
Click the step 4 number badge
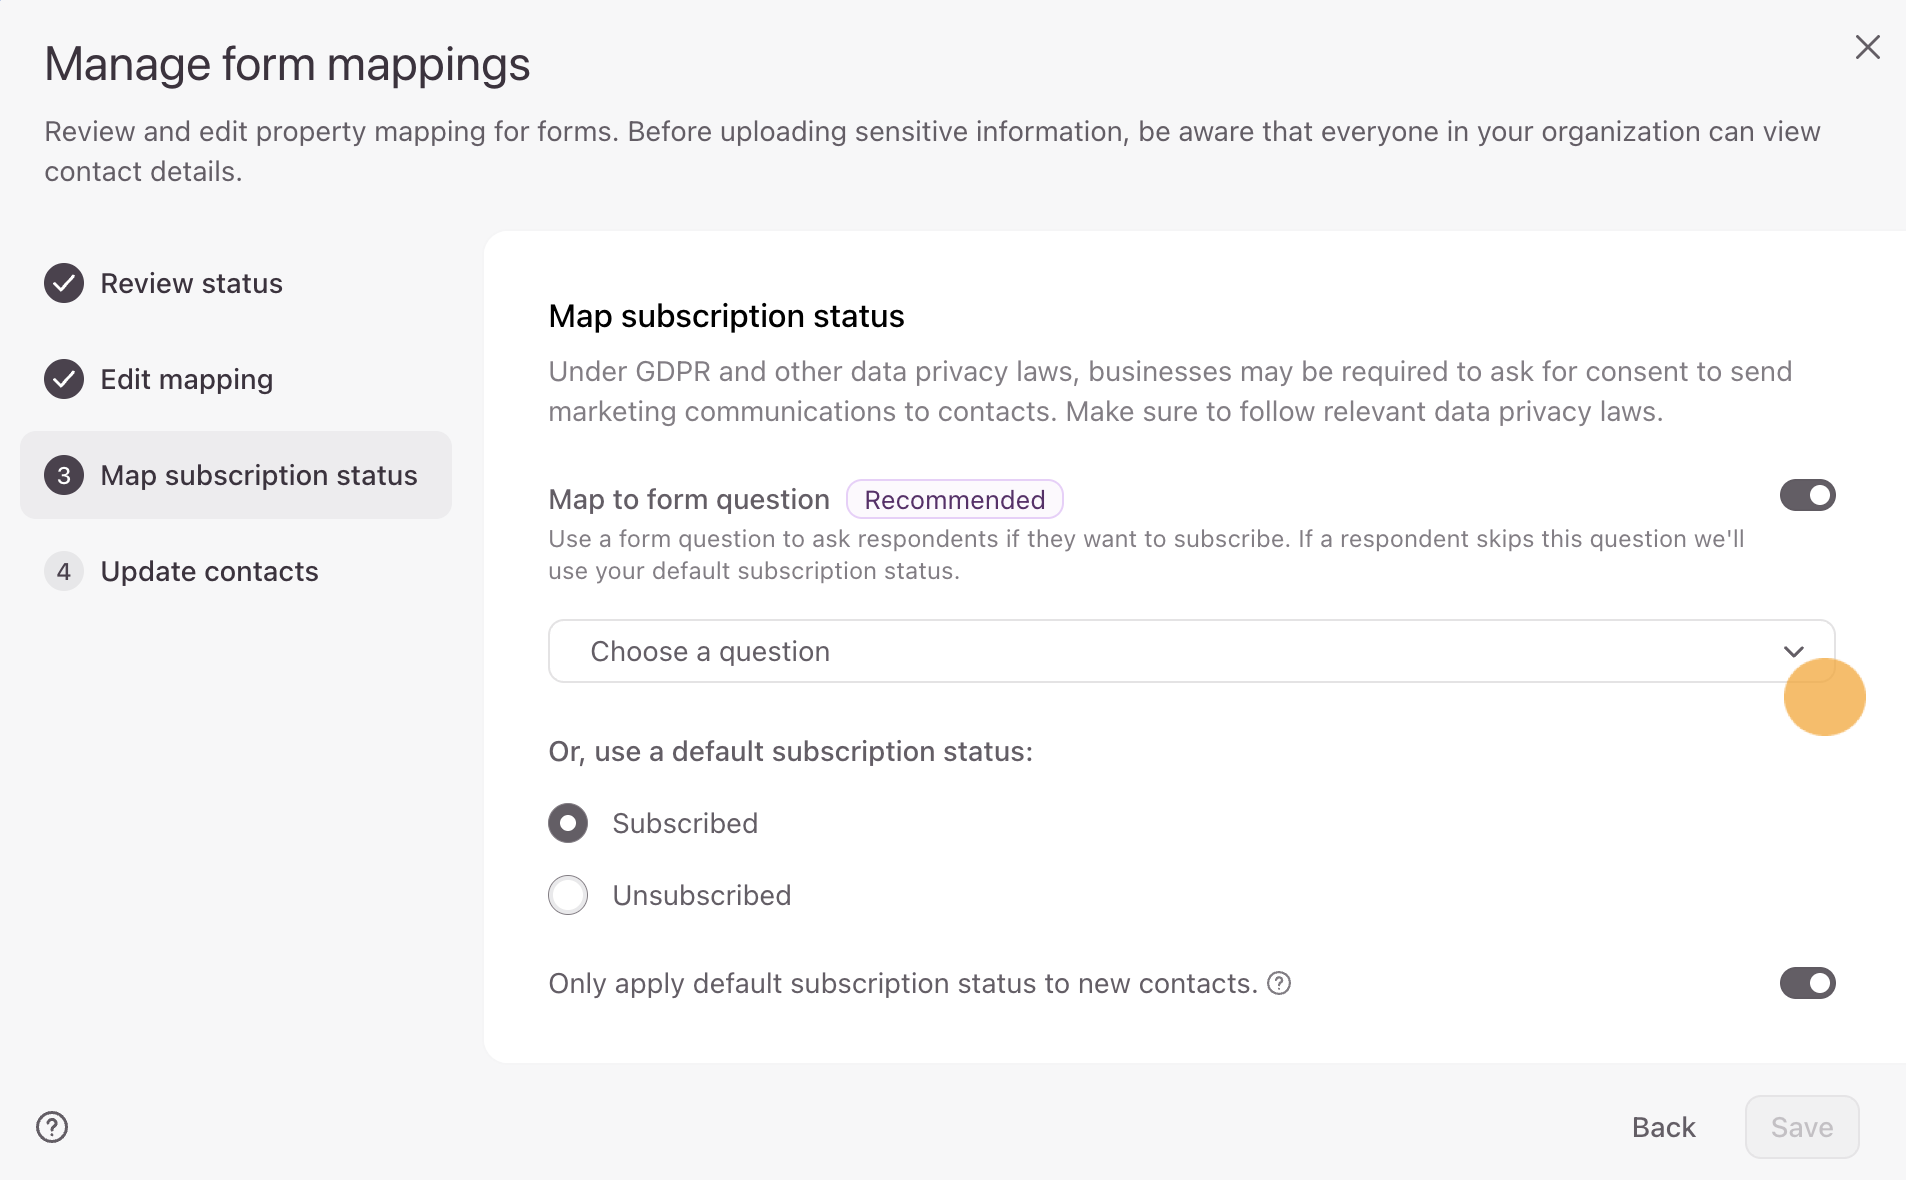point(64,571)
